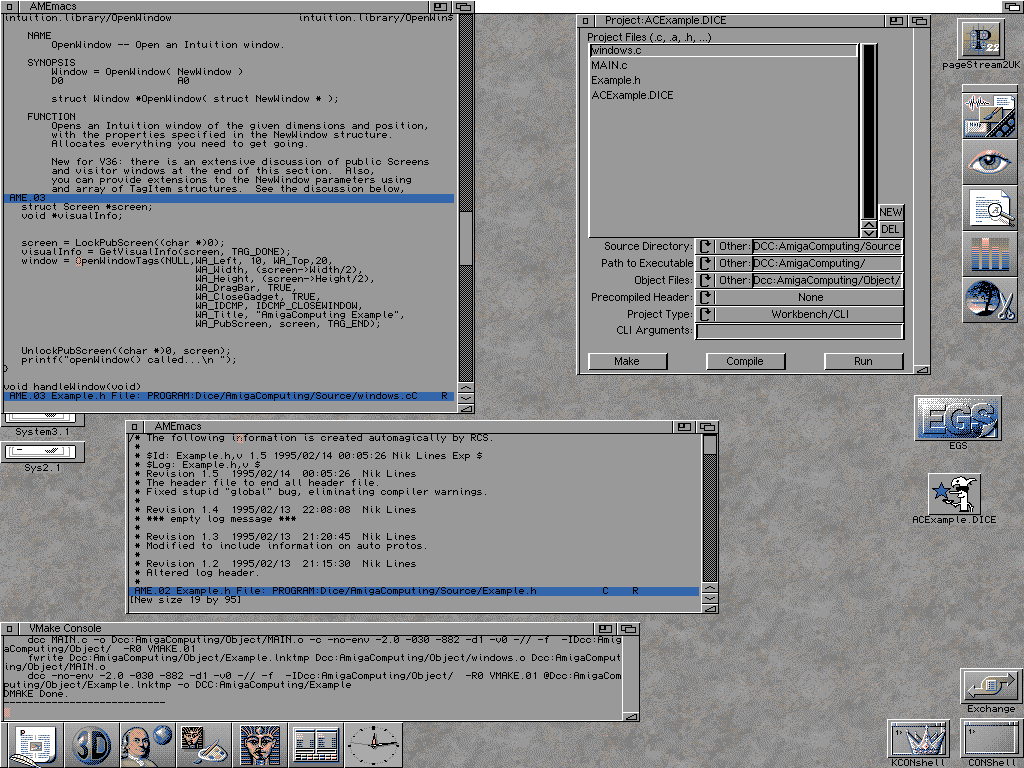
Task: Open the two-column spreadsheet page dock icon
Action: (316, 745)
